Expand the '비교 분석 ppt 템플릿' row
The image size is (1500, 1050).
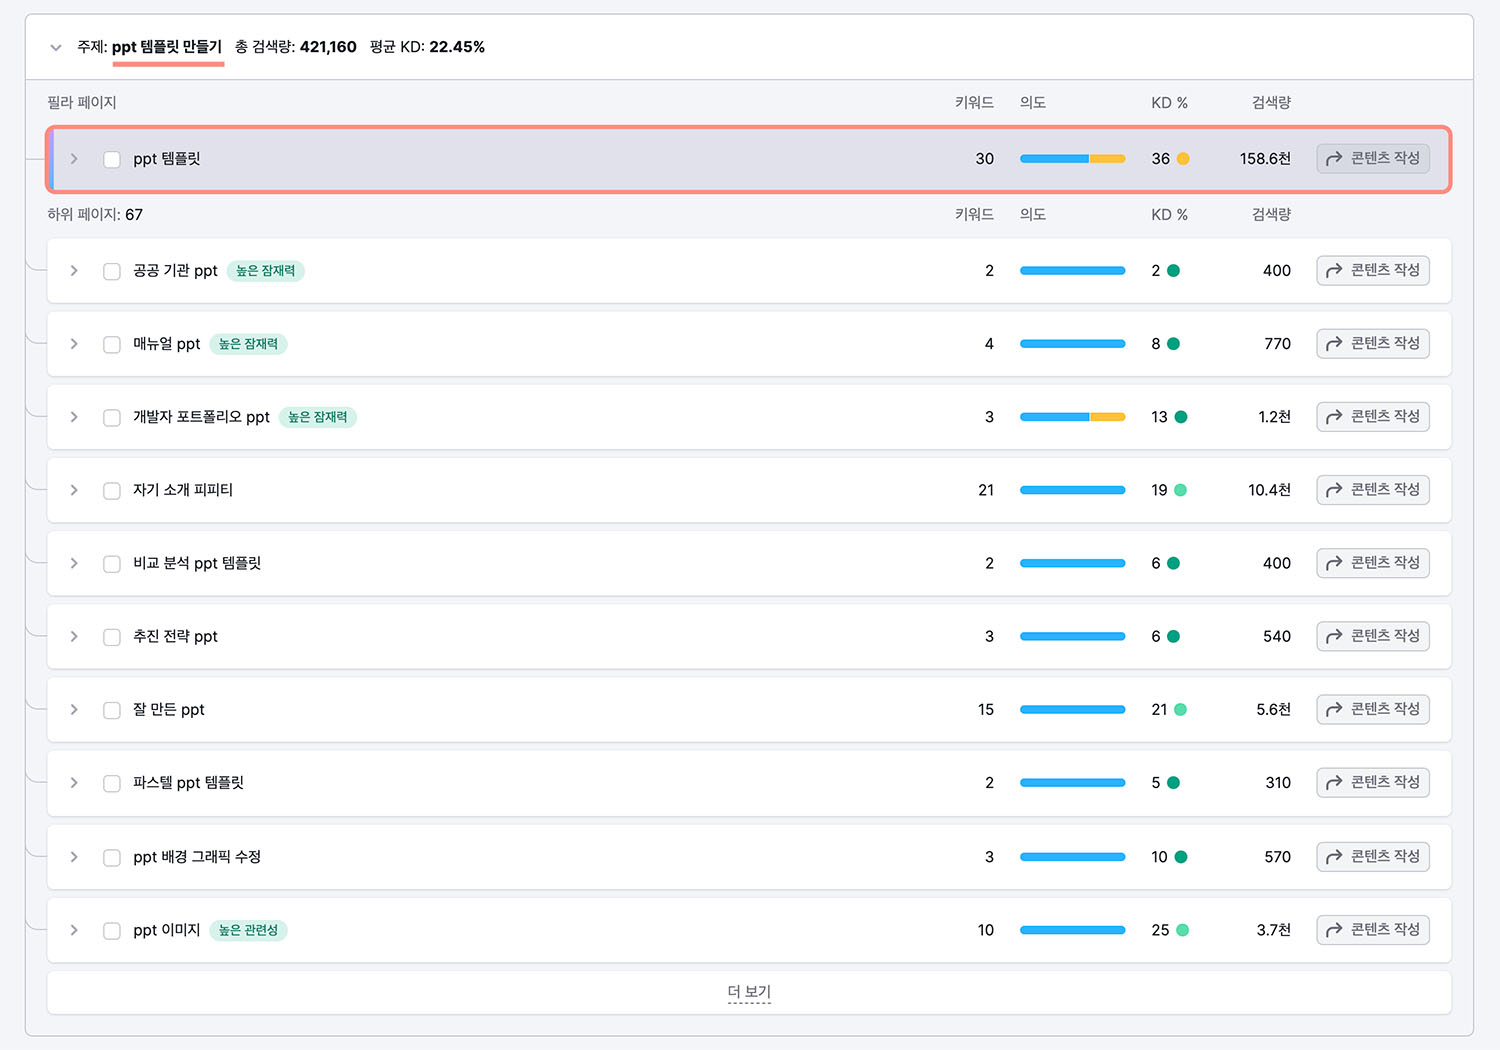[x=74, y=563]
